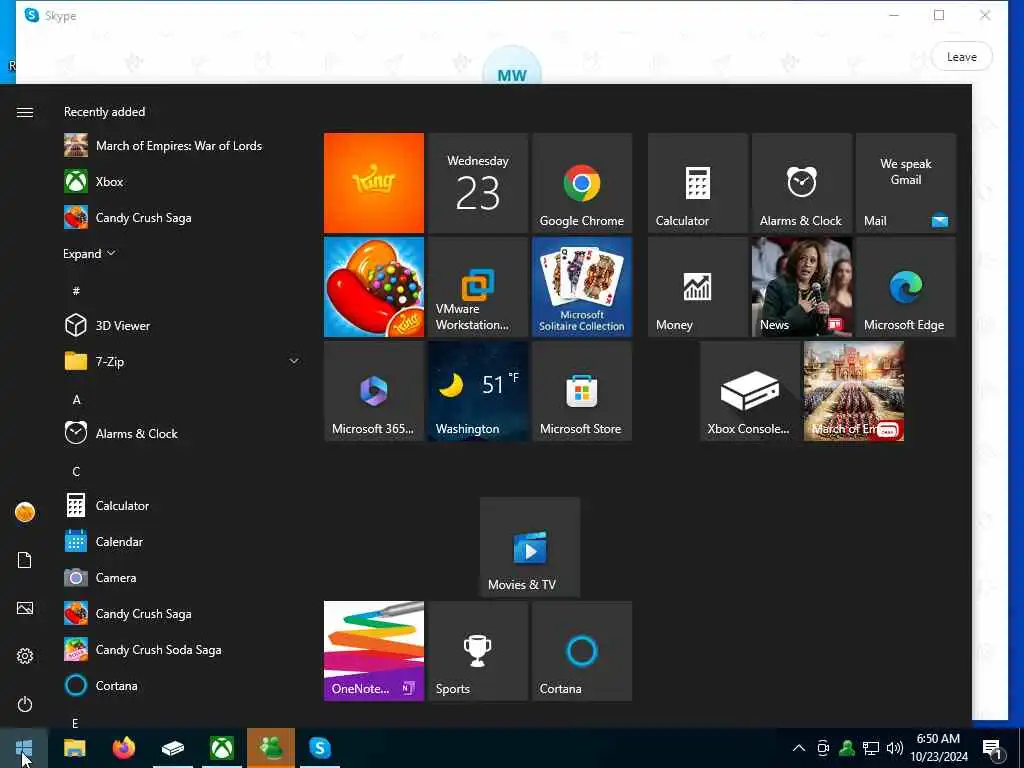1024x768 pixels.
Task: Open Xbox app on taskbar
Action: [x=222, y=748]
